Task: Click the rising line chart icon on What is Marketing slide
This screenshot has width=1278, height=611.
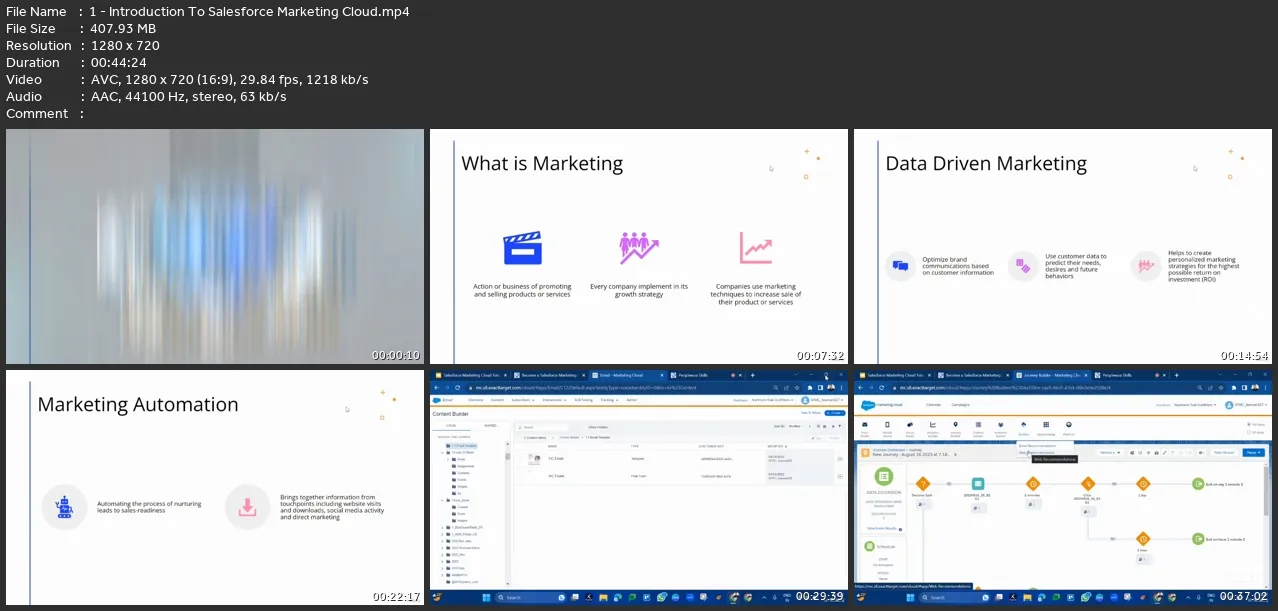Action: click(x=756, y=247)
